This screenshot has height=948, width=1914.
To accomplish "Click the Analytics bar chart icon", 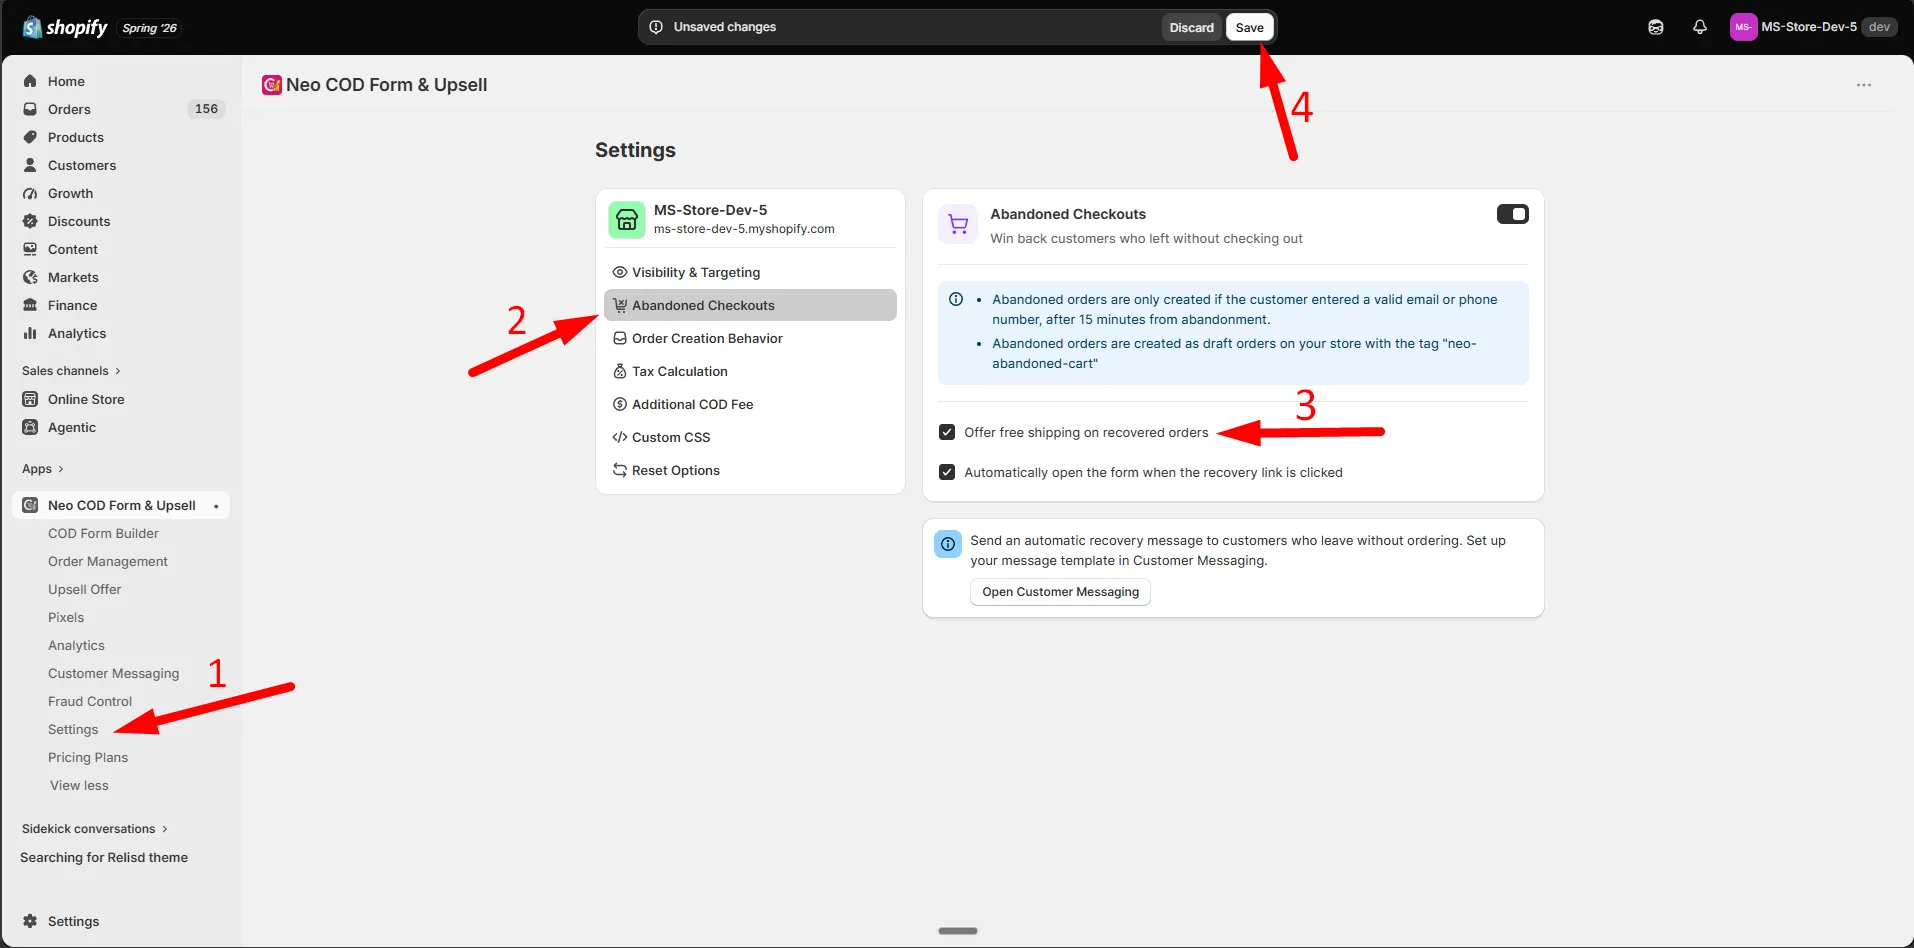I will pos(30,333).
